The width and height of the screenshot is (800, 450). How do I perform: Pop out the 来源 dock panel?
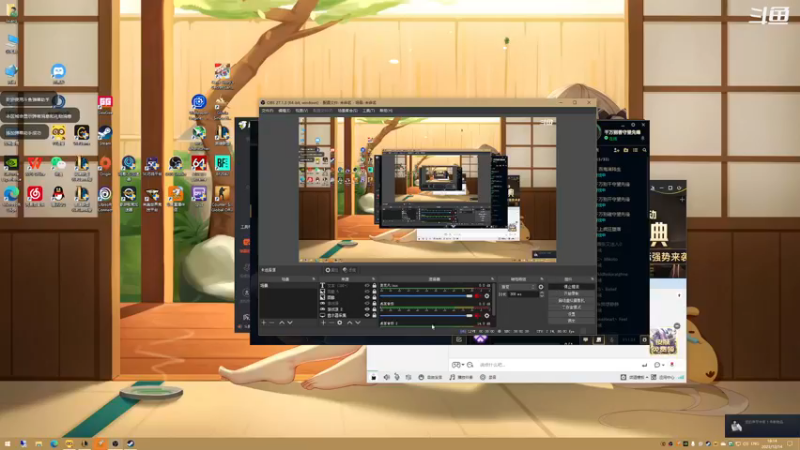pos(373,279)
